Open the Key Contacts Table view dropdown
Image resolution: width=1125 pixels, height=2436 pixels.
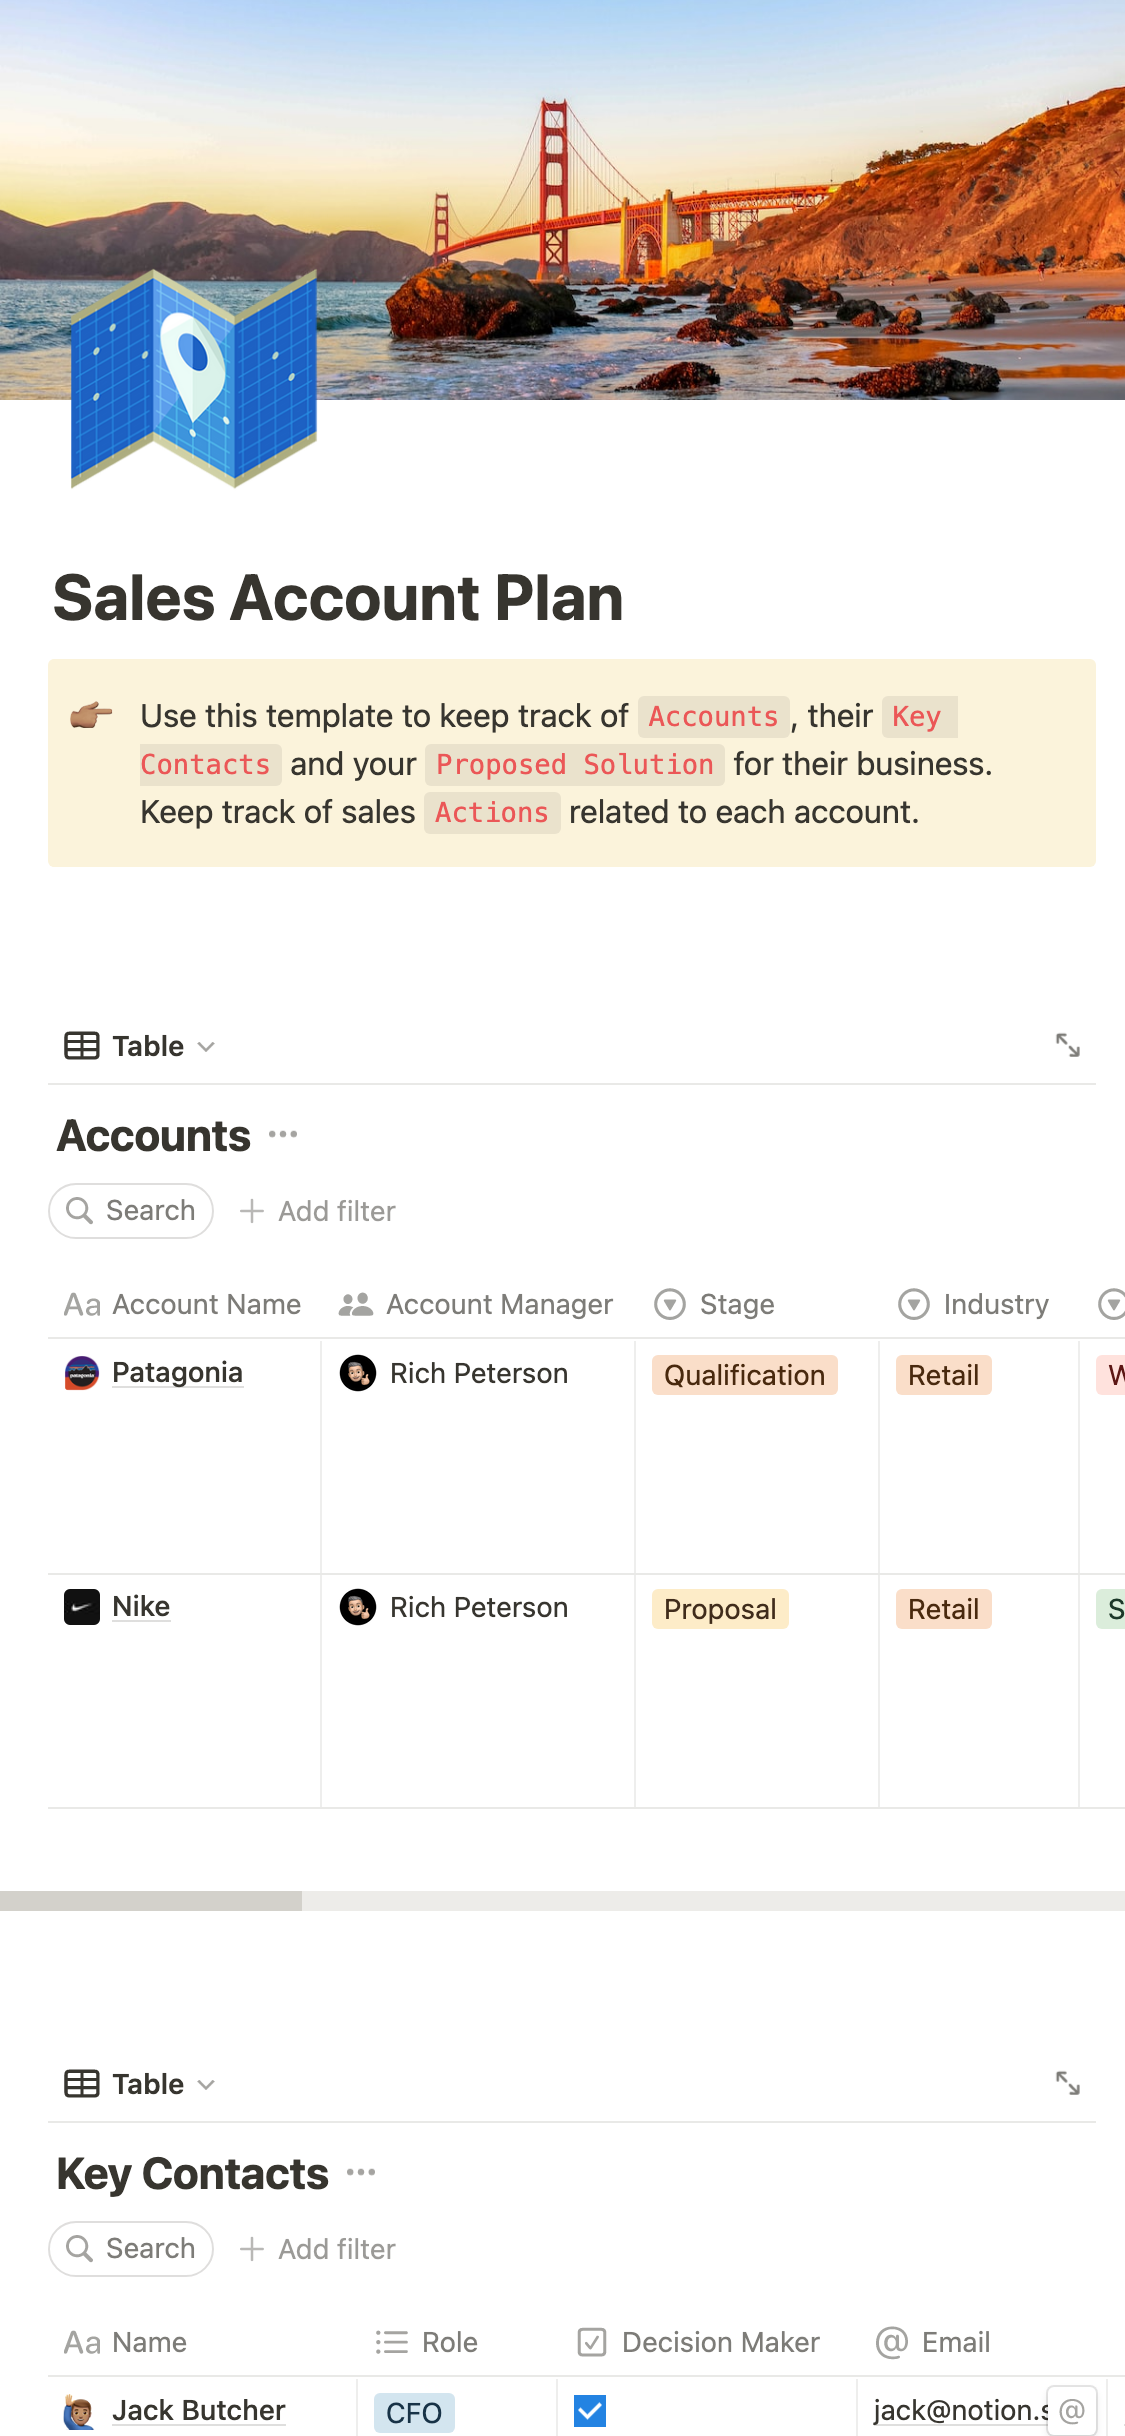[140, 2084]
